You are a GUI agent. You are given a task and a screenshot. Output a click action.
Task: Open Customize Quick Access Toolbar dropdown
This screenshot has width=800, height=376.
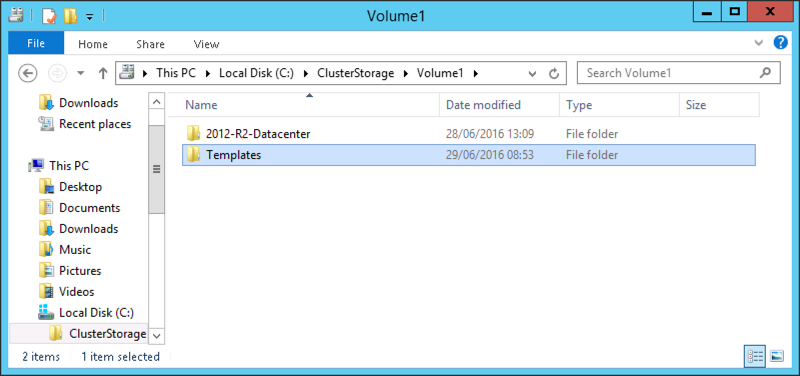click(x=89, y=17)
